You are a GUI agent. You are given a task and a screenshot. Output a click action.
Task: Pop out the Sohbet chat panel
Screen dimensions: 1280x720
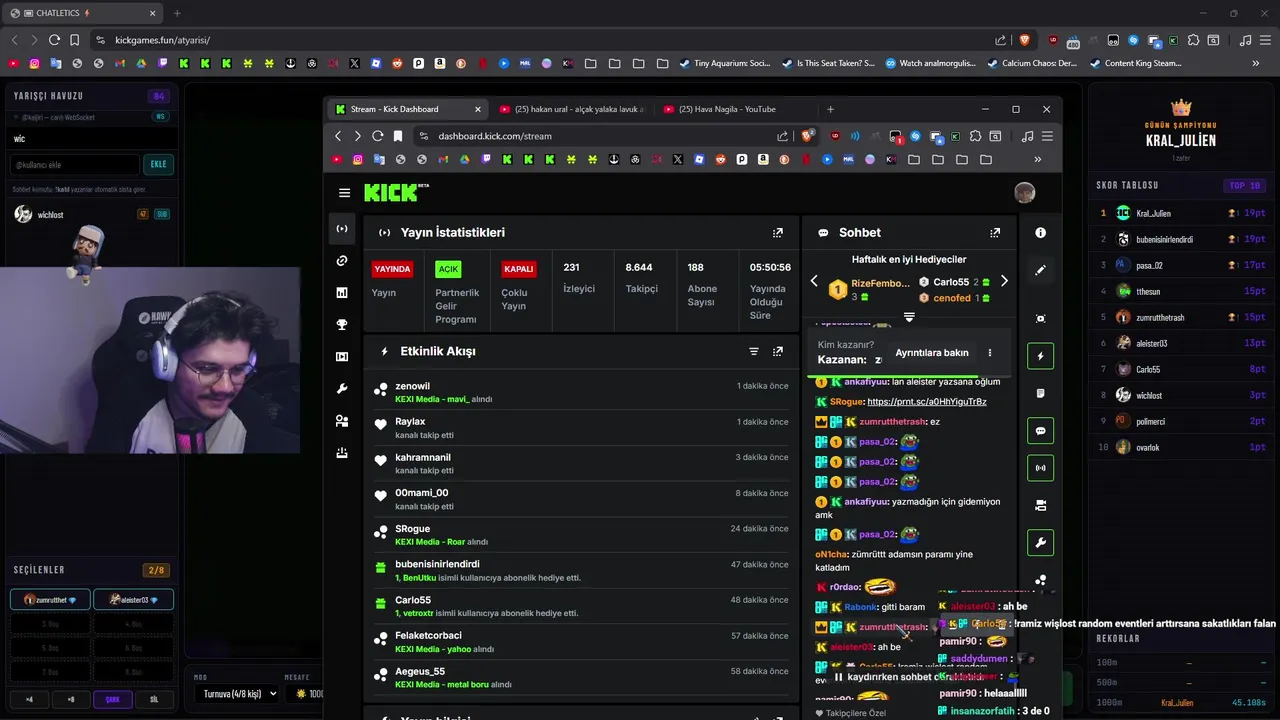[995, 232]
